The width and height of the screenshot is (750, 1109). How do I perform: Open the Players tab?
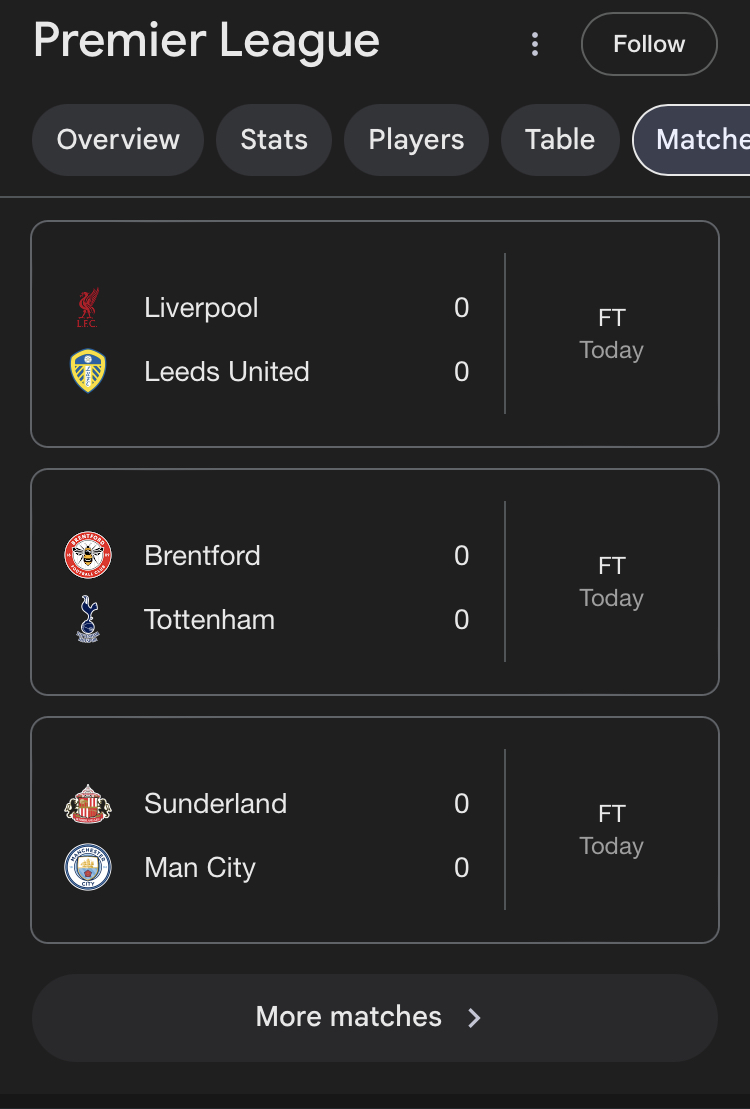click(416, 140)
